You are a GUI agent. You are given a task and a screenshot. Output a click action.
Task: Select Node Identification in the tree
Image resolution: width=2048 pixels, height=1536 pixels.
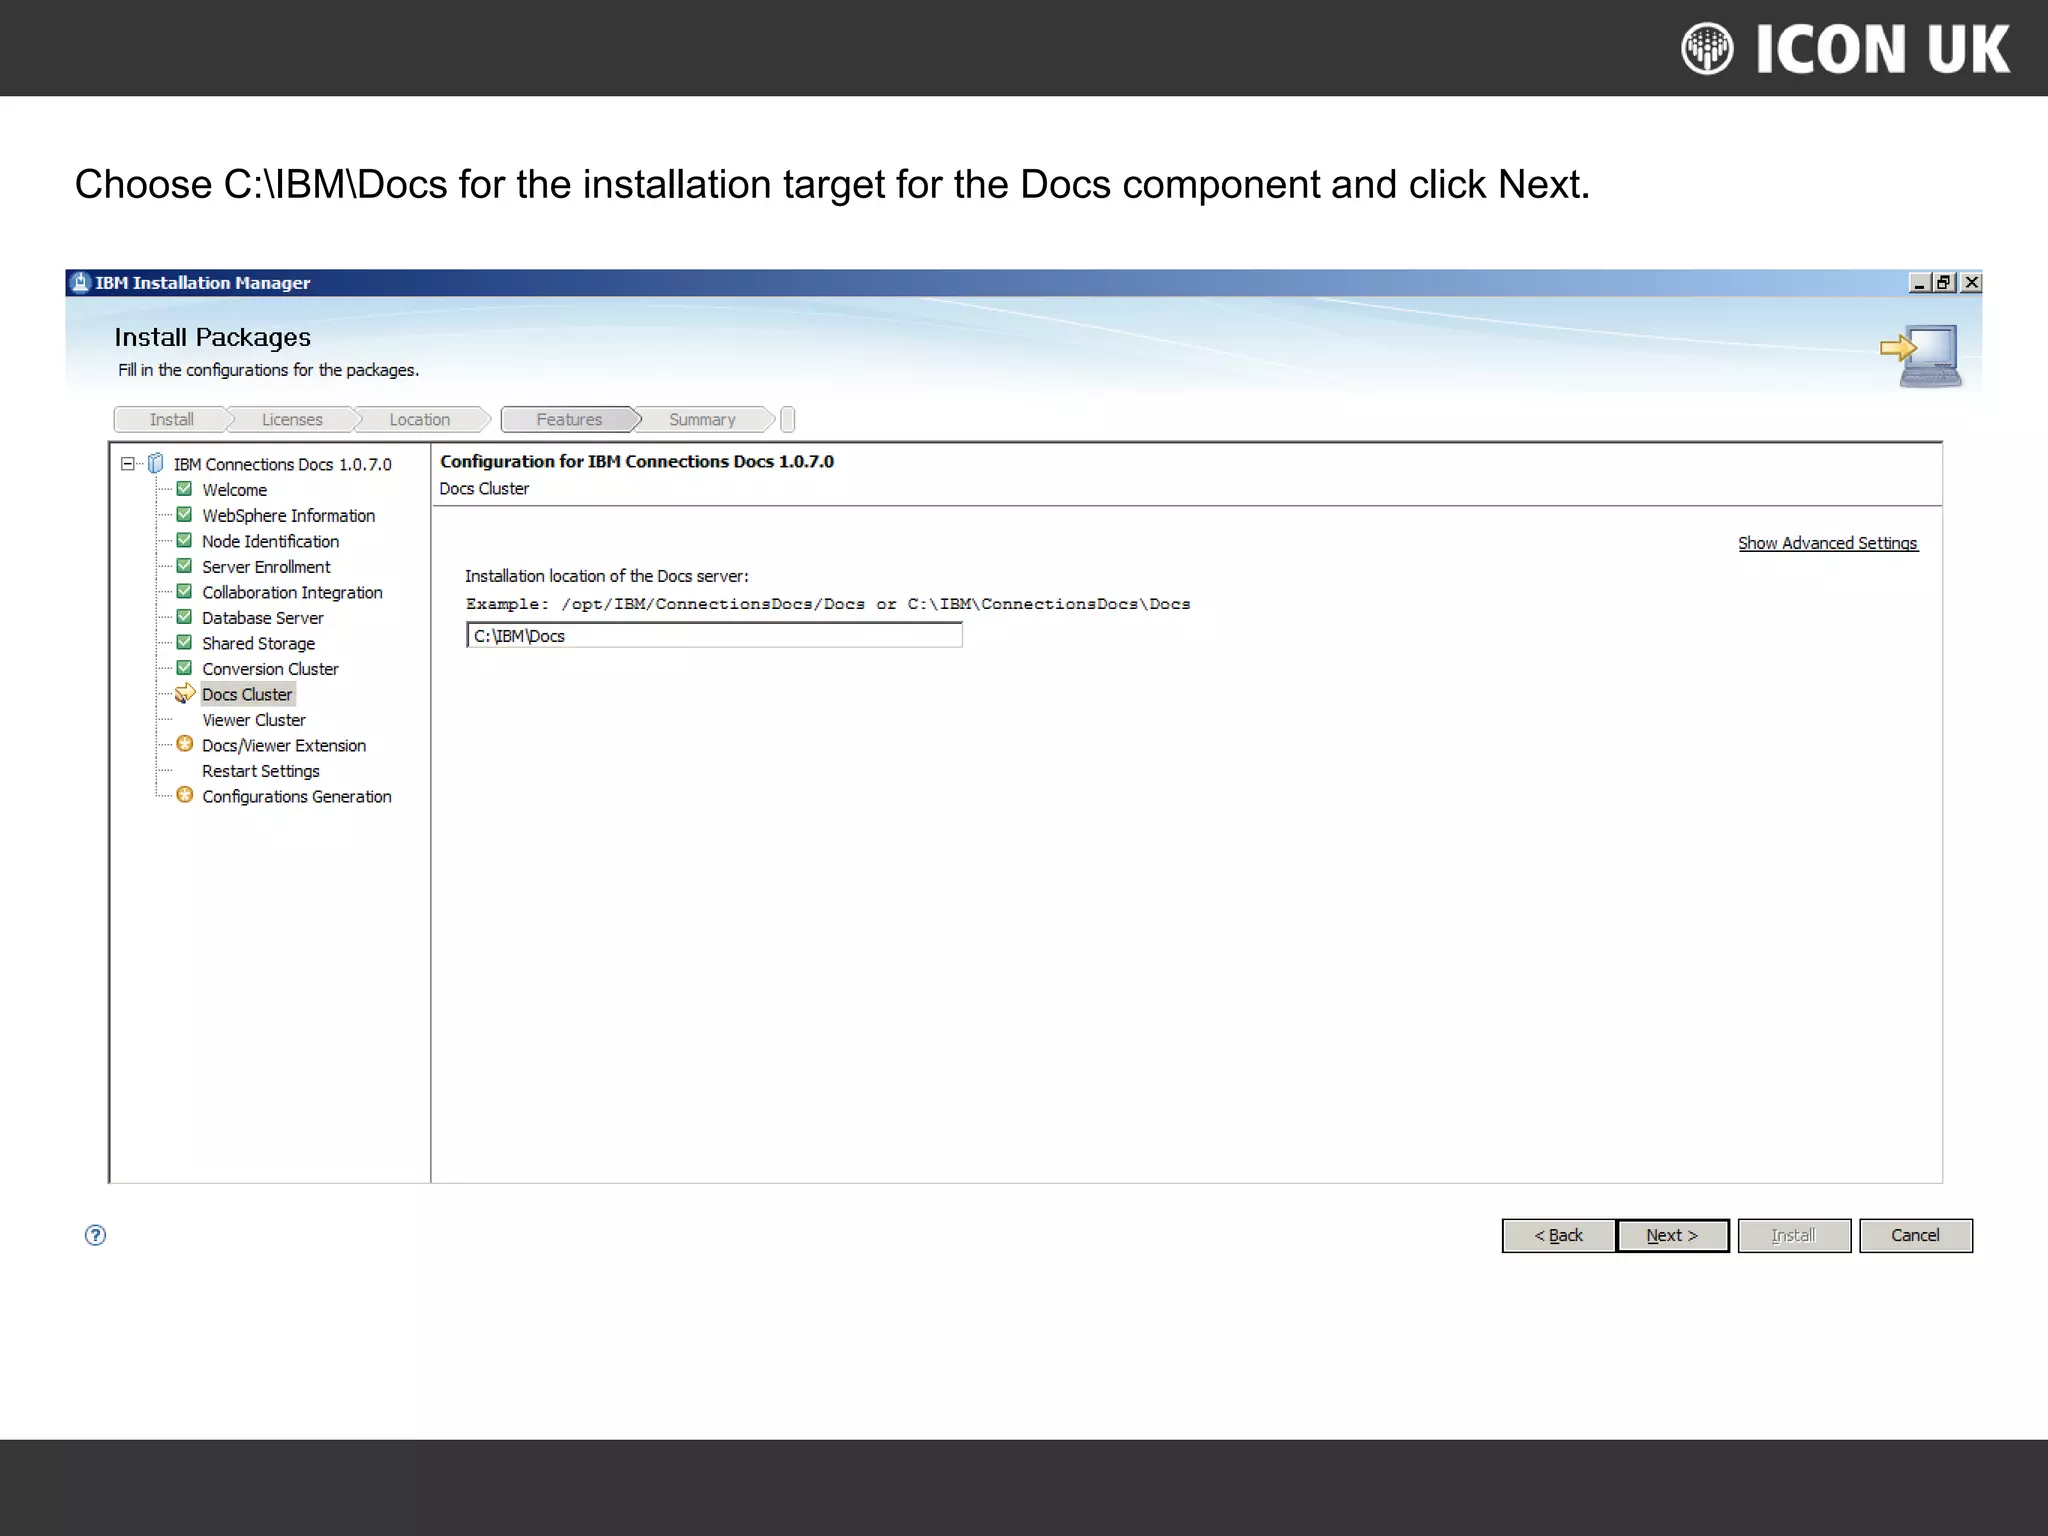270,541
